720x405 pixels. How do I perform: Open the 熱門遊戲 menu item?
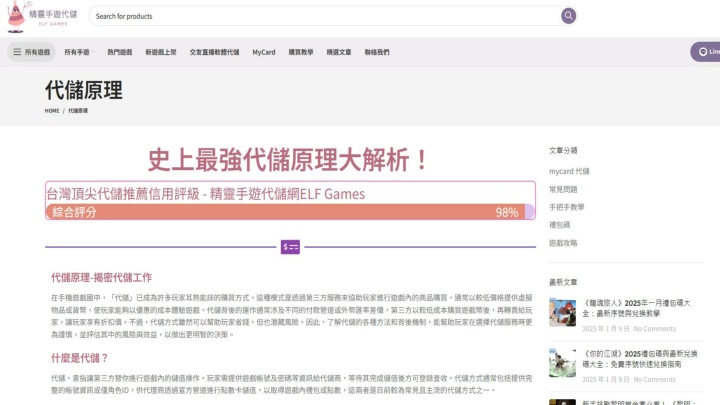point(120,52)
